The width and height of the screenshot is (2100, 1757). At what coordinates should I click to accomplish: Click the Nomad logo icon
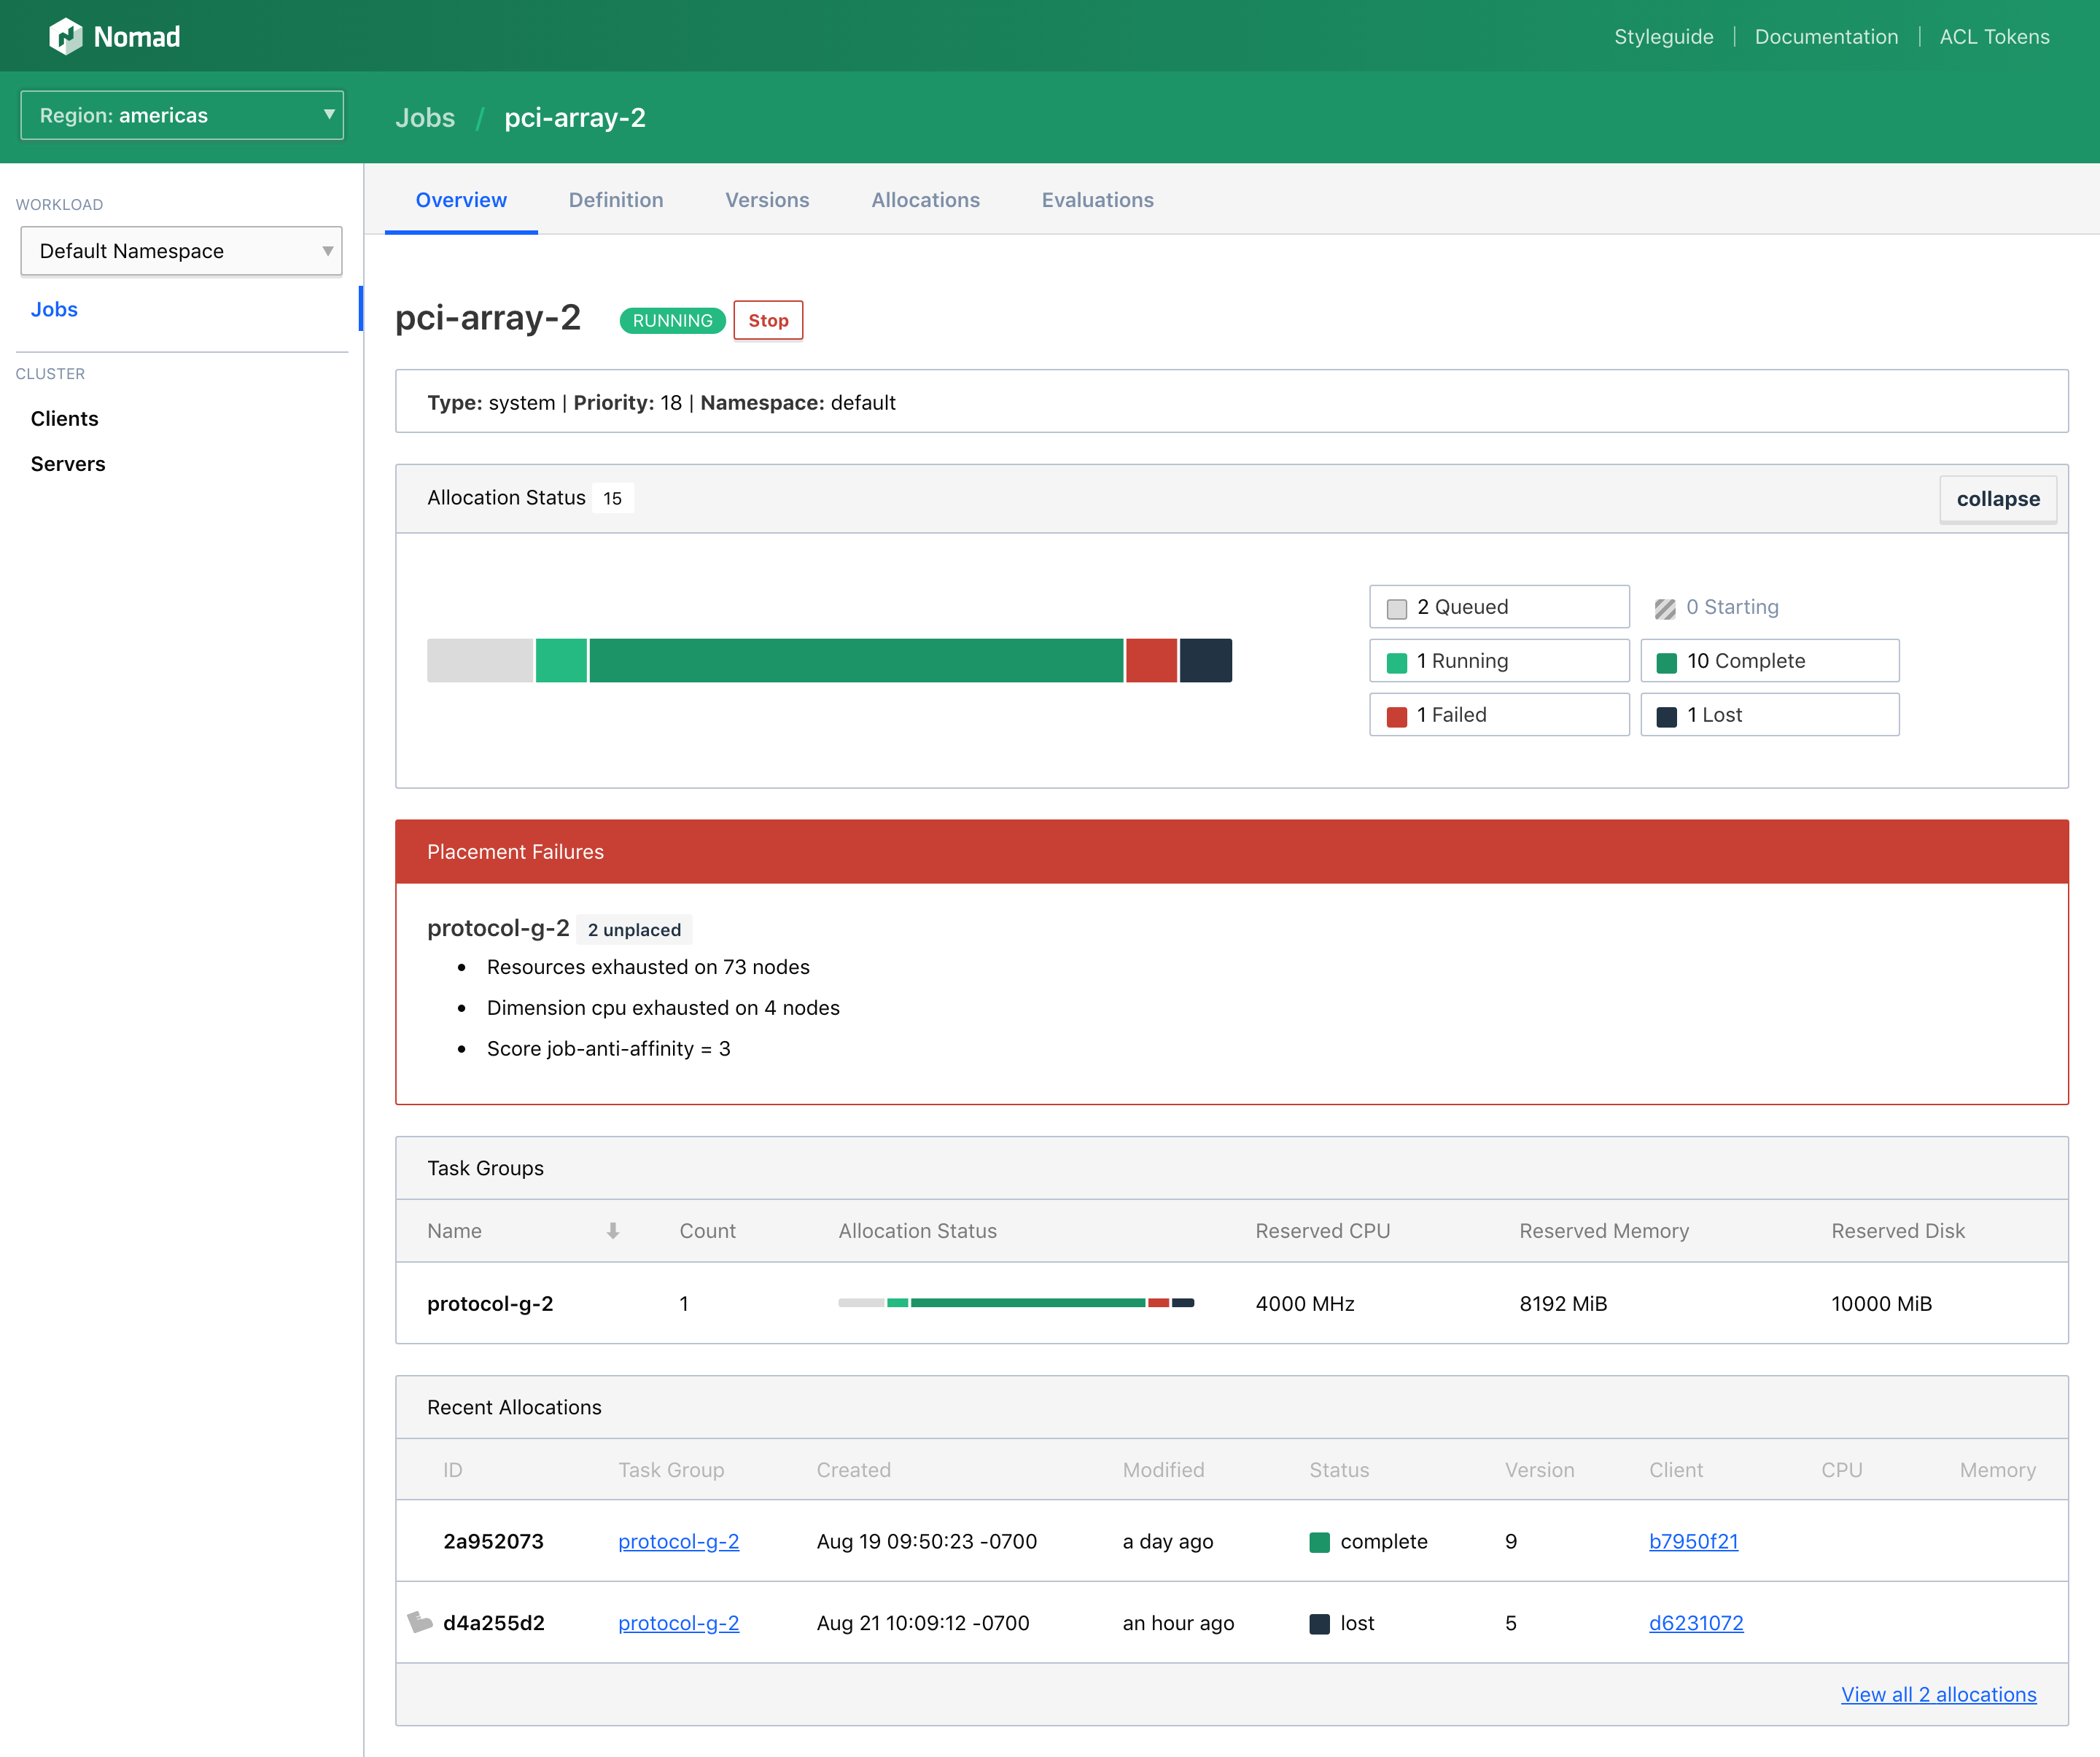pos(65,37)
